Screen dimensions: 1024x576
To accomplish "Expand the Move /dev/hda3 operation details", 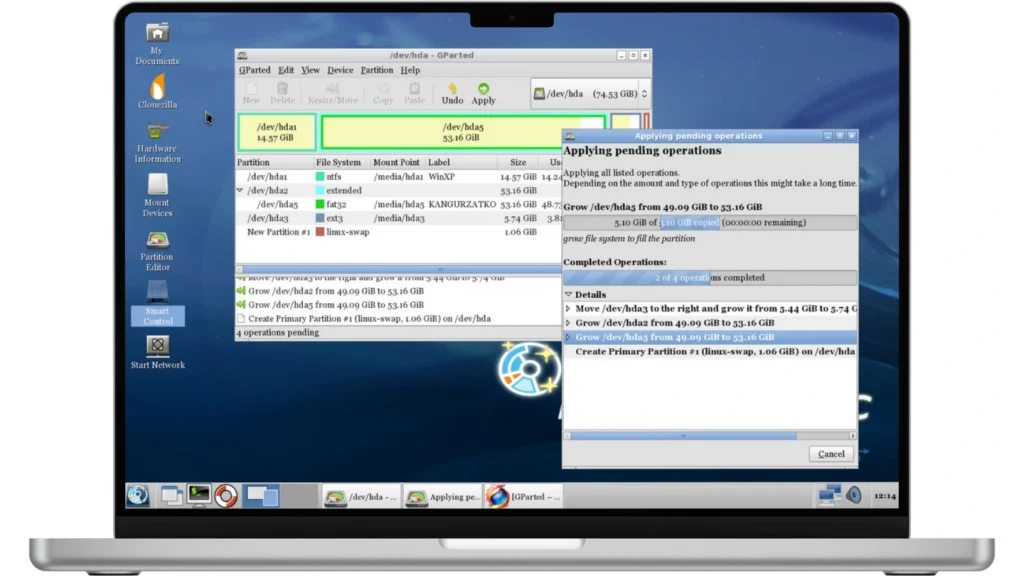I will [569, 309].
